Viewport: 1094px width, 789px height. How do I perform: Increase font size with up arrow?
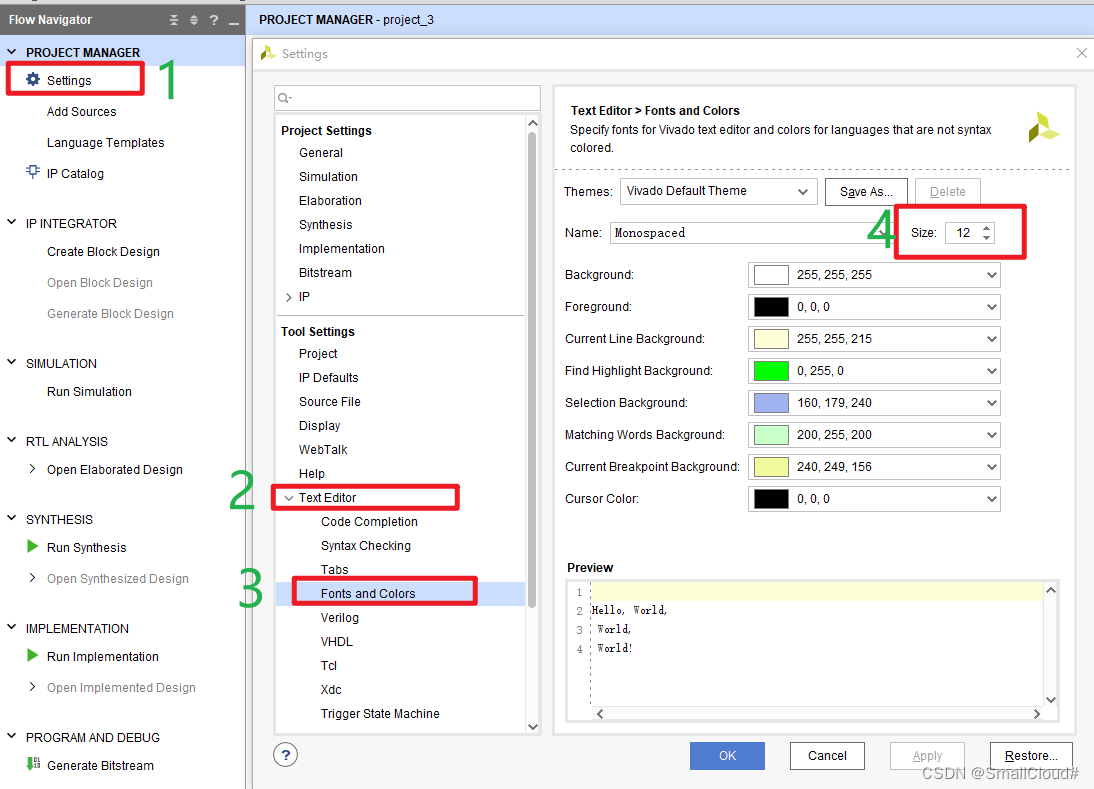coord(987,228)
